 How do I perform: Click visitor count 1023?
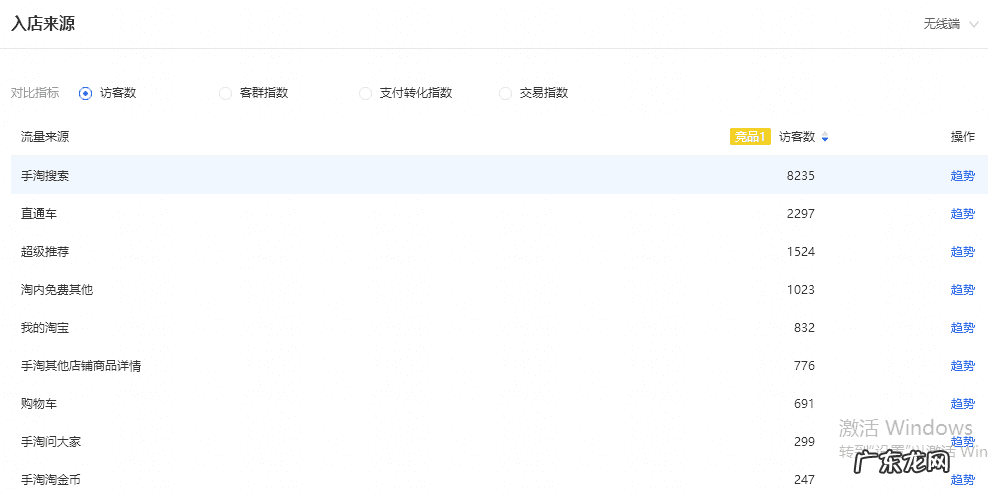(x=800, y=289)
